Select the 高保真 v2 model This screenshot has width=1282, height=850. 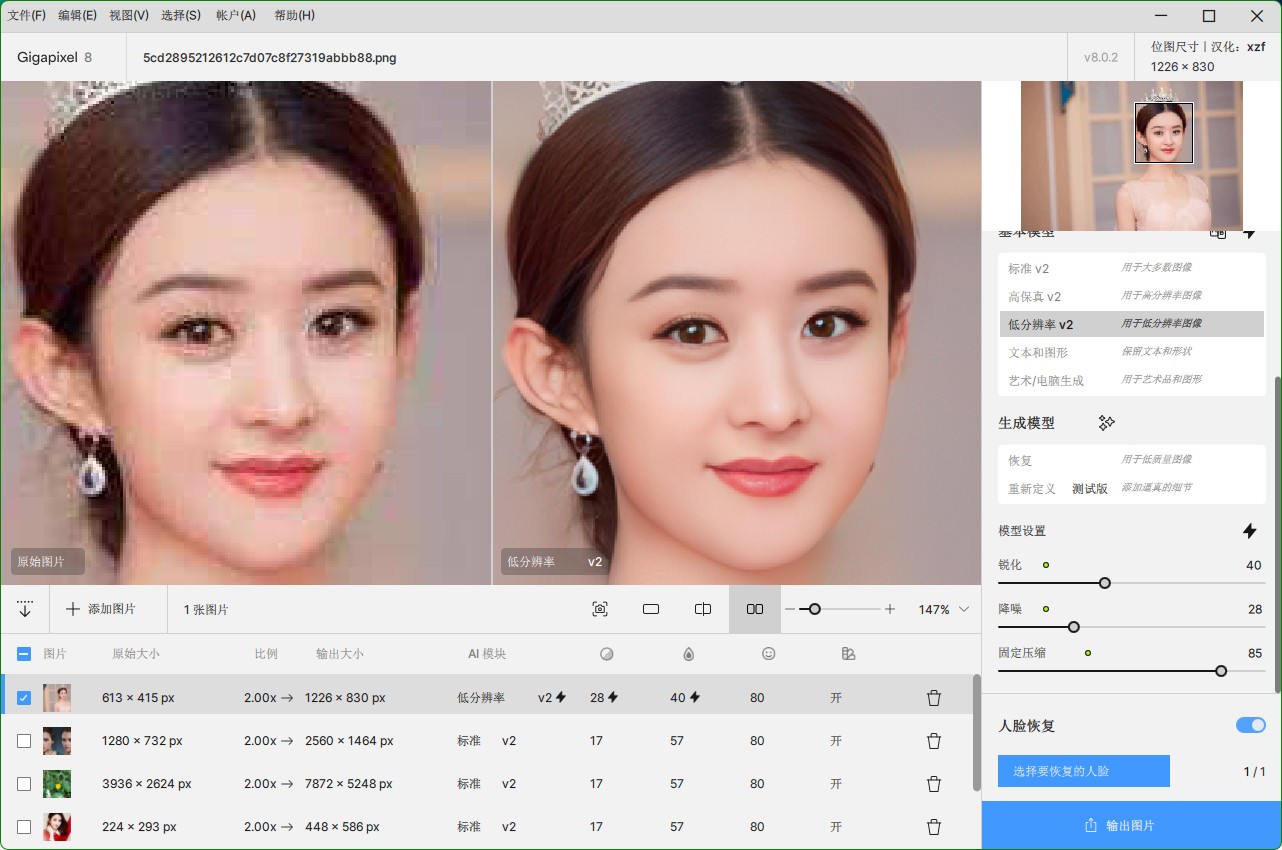pyautogui.click(x=1131, y=296)
